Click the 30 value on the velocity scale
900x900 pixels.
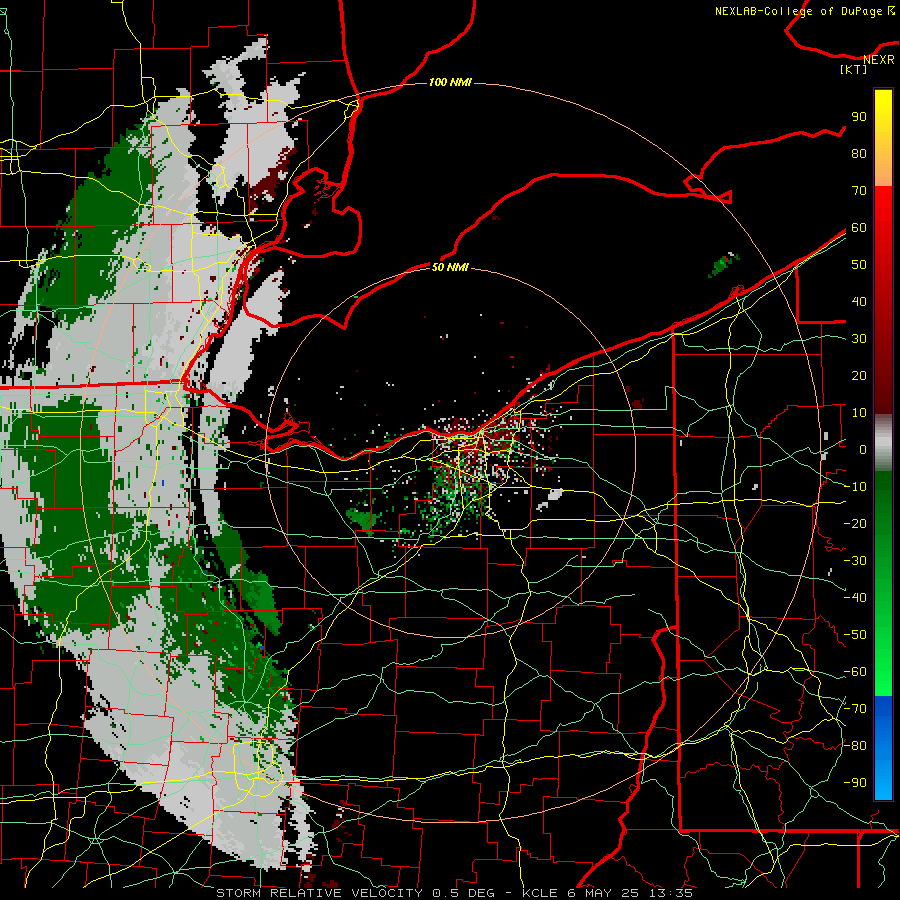pyautogui.click(x=859, y=339)
